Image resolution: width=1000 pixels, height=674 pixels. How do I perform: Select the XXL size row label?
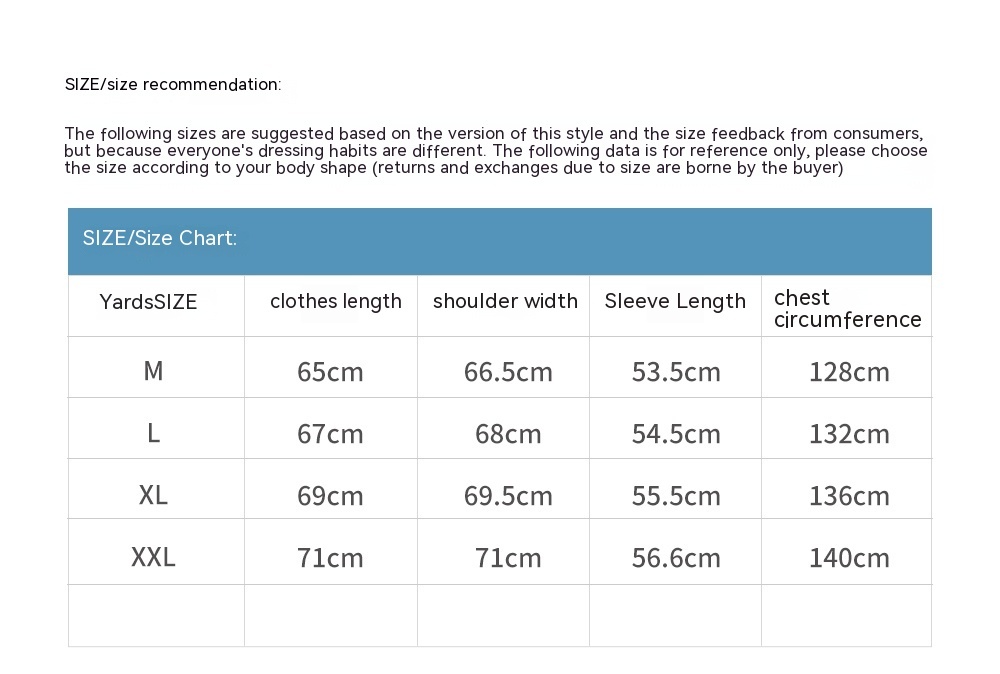click(153, 557)
